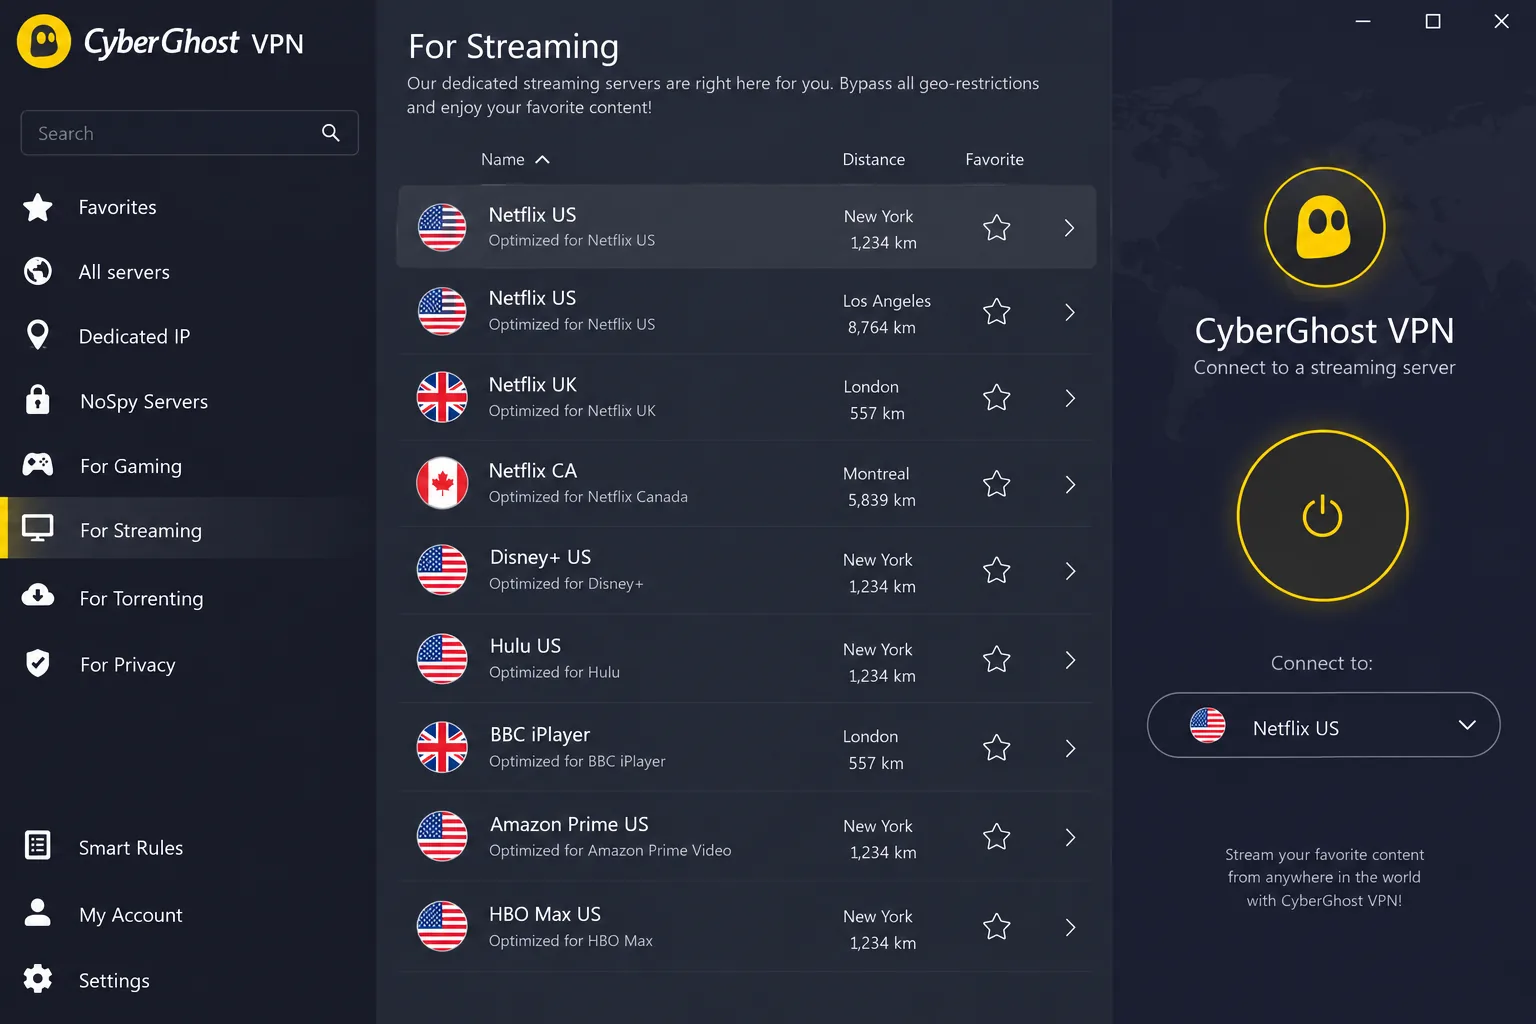
Task: Click the For Gaming controller icon
Action: point(38,465)
